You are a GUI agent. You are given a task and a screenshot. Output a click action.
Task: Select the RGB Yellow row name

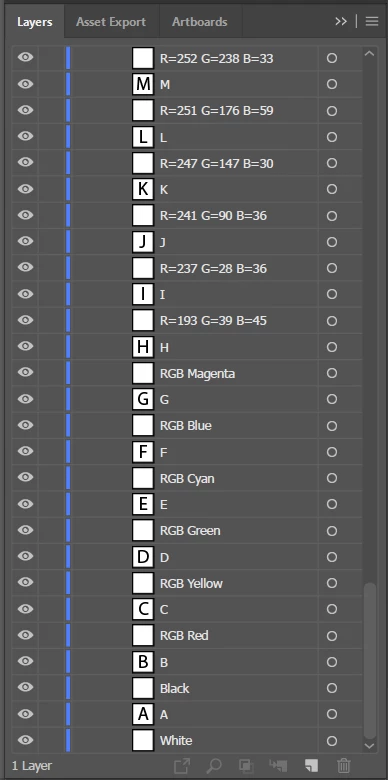point(191,584)
